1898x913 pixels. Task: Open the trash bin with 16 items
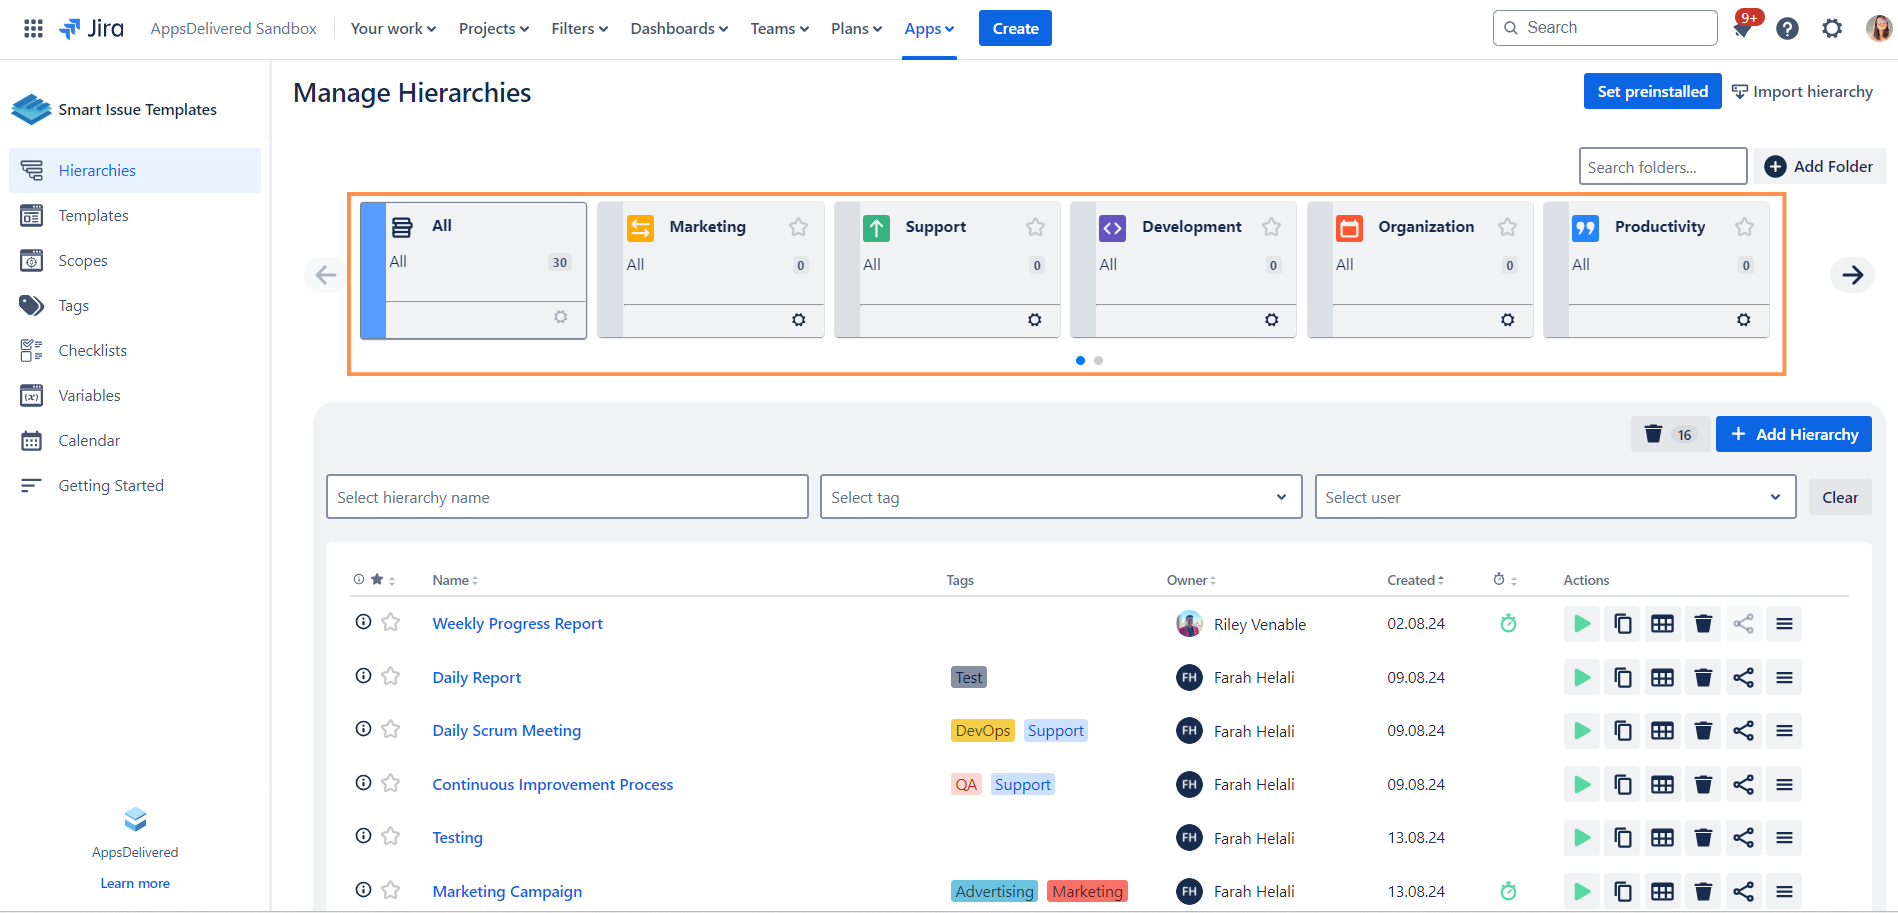coord(1668,434)
